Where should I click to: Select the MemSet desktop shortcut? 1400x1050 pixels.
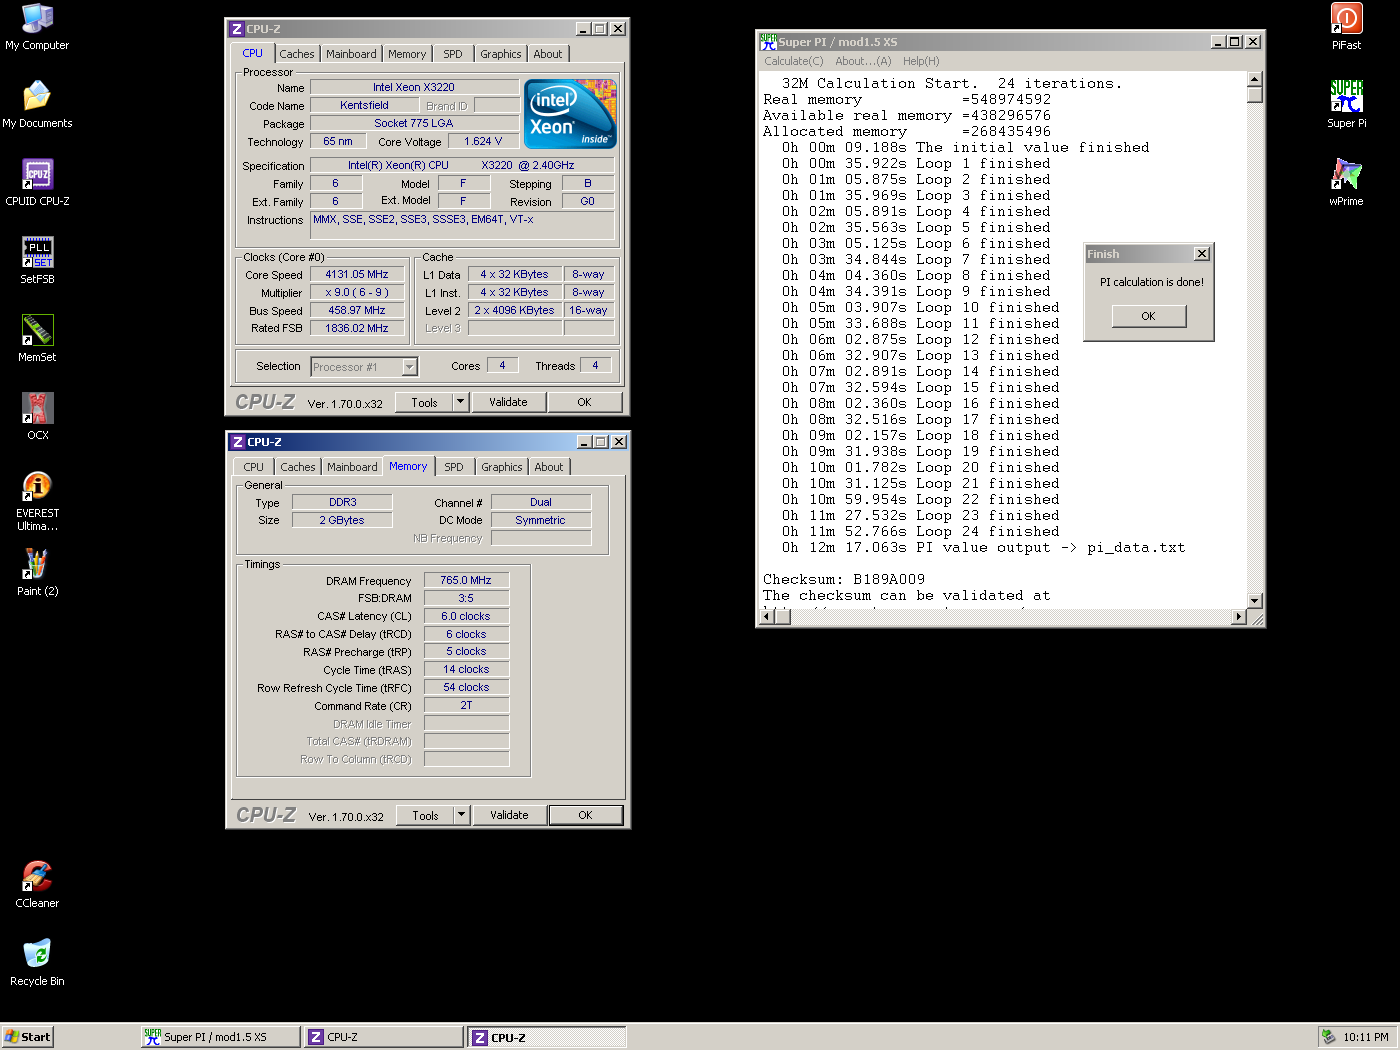(37, 339)
